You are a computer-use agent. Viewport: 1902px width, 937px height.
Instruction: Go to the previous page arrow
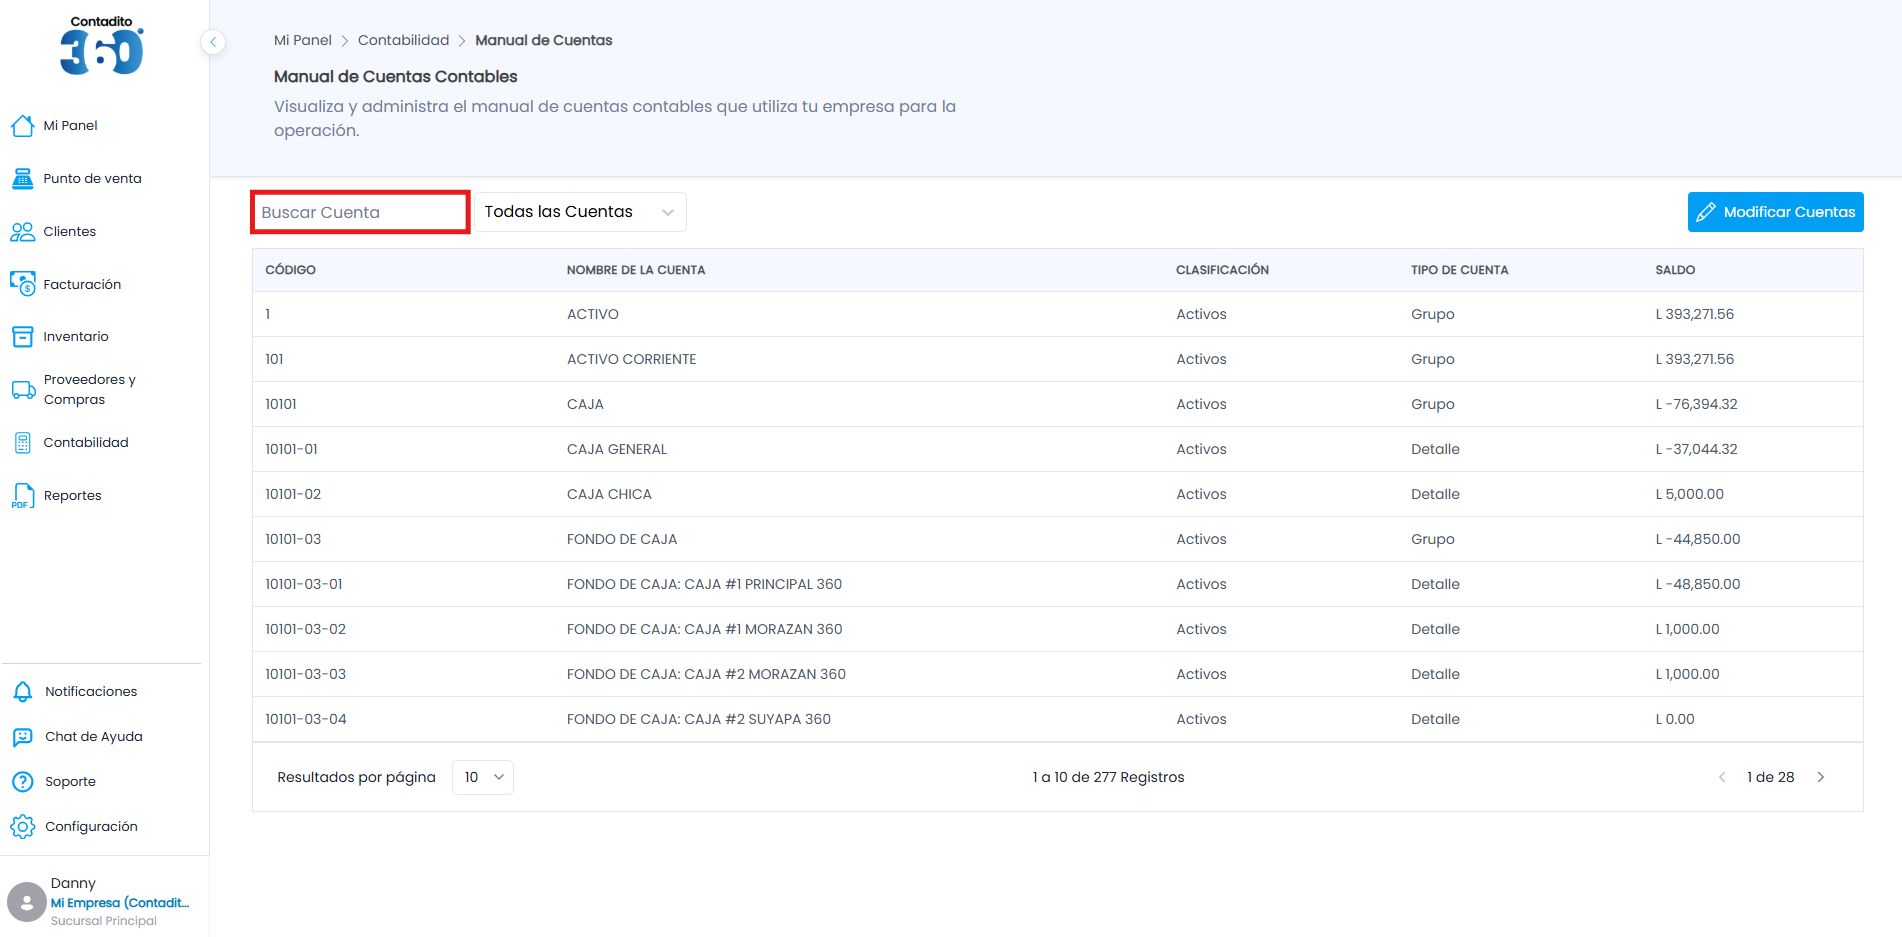pyautogui.click(x=1722, y=777)
